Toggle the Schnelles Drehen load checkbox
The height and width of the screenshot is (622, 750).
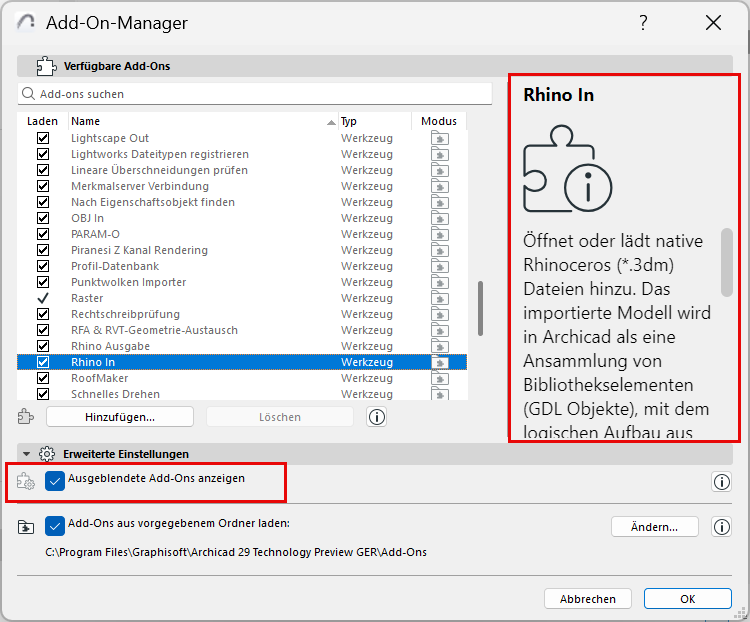point(43,394)
